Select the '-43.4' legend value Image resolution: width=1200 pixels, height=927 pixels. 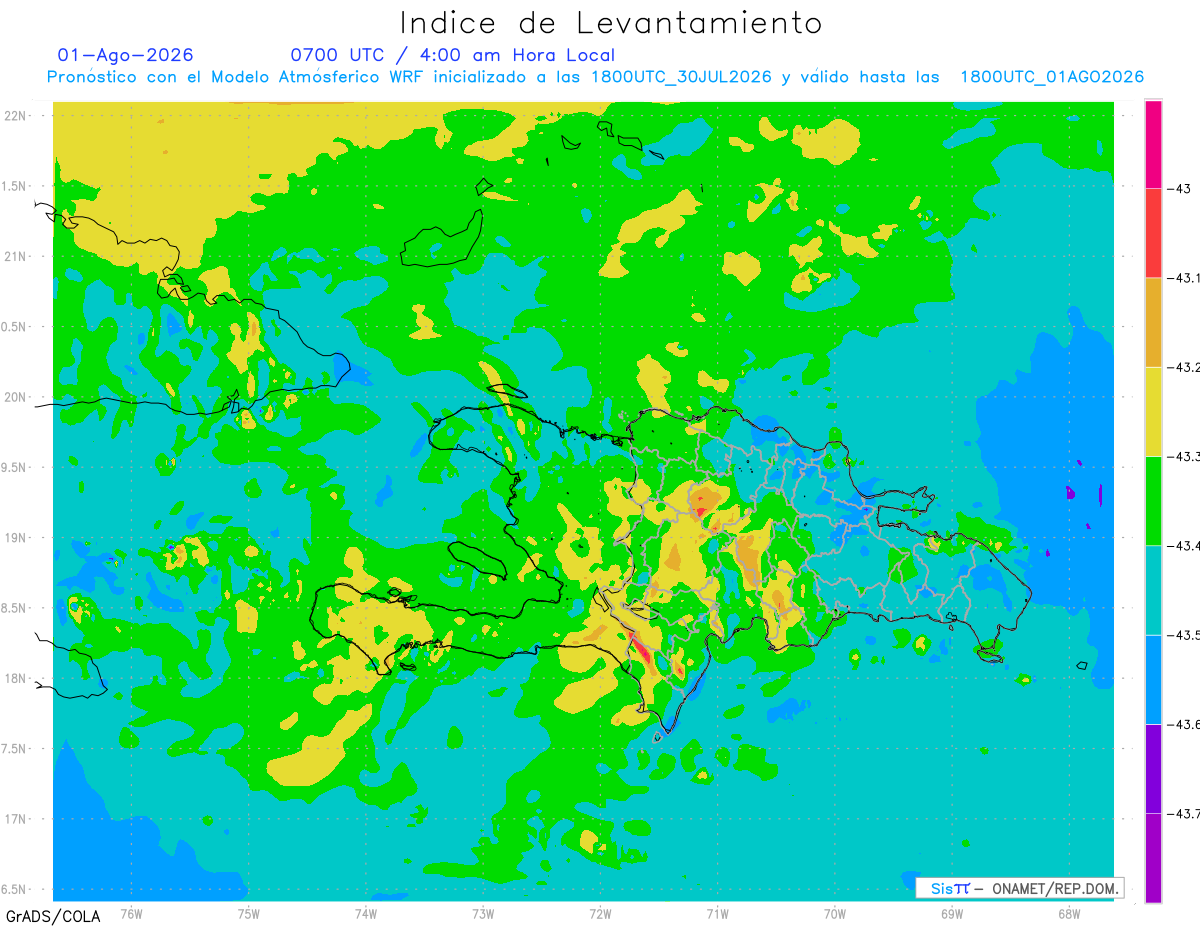(x=1184, y=545)
